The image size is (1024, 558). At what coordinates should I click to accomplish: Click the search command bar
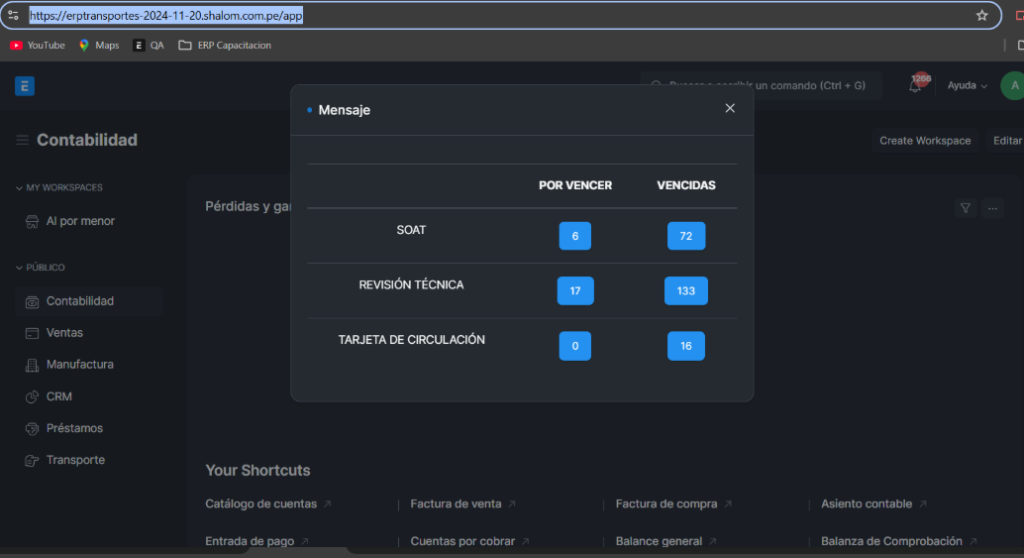(x=761, y=86)
